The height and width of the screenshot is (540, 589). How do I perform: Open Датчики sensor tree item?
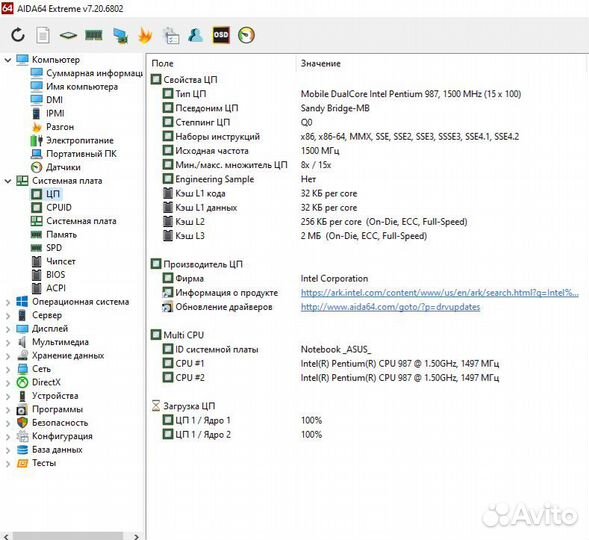click(56, 167)
